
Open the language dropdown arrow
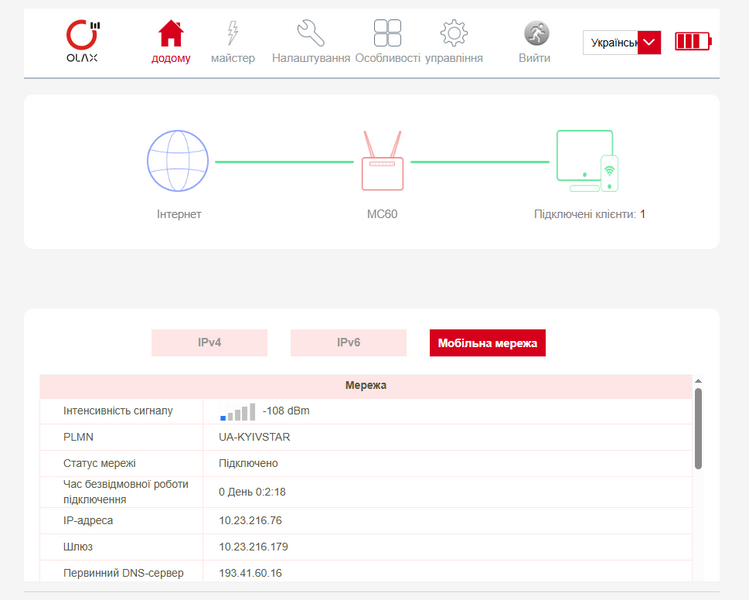tap(649, 43)
